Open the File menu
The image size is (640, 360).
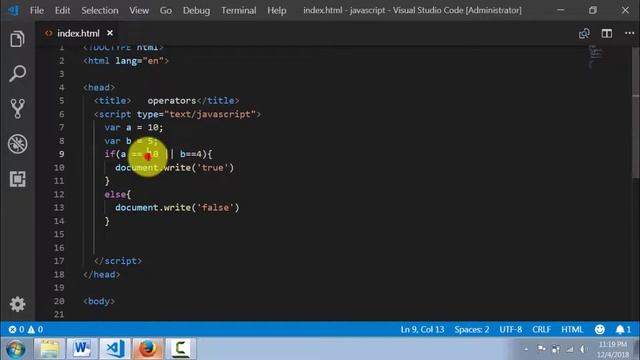click(37, 10)
